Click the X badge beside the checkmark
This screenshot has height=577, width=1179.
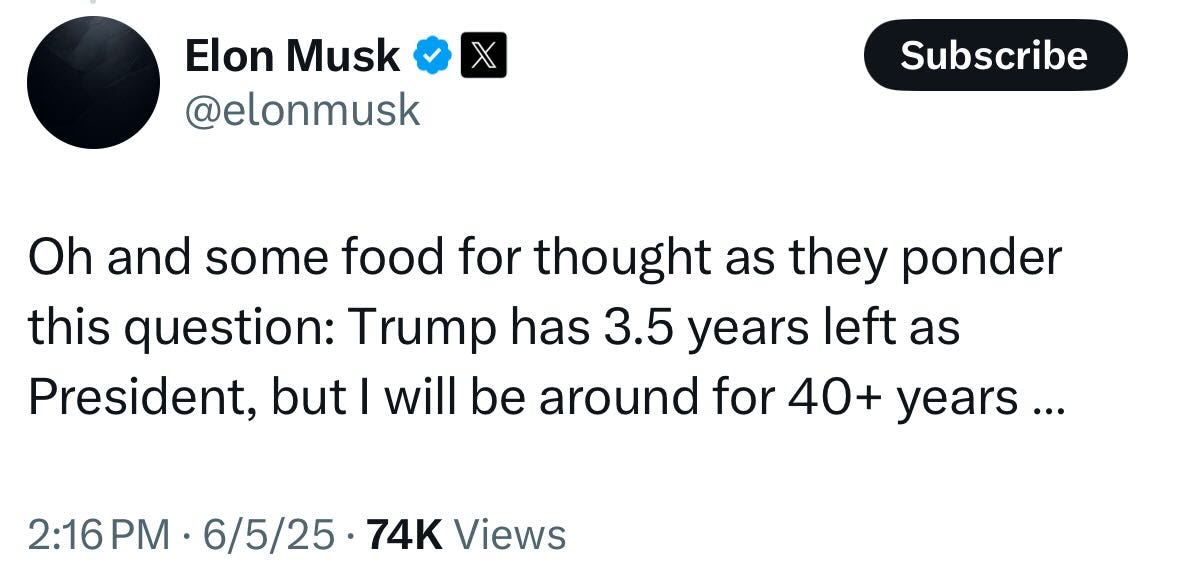[x=482, y=55]
